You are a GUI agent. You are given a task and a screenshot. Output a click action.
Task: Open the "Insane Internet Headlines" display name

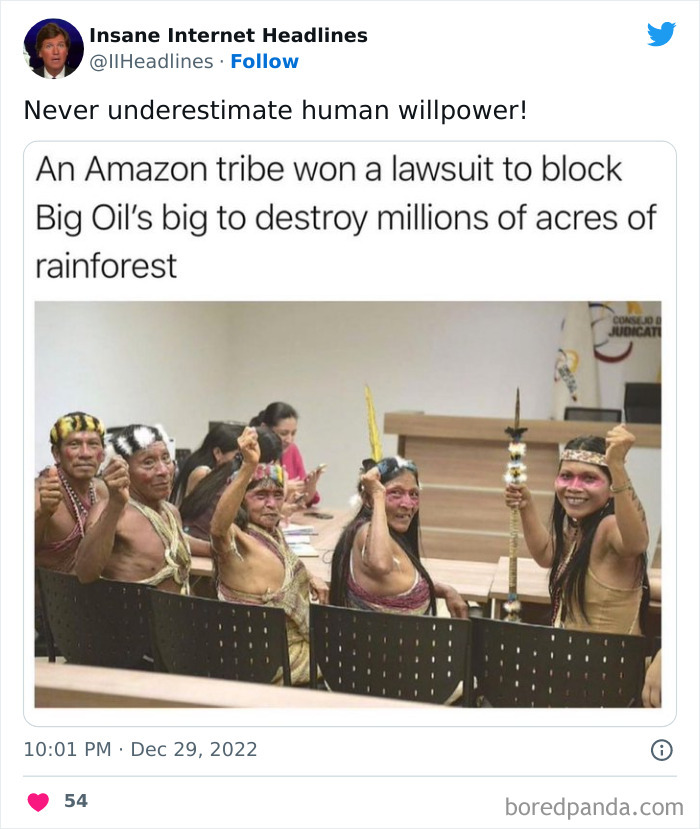coord(228,35)
